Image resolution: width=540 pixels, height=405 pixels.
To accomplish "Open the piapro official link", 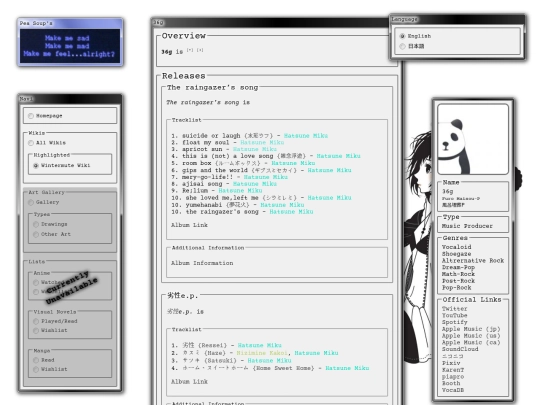I will coord(453,377).
